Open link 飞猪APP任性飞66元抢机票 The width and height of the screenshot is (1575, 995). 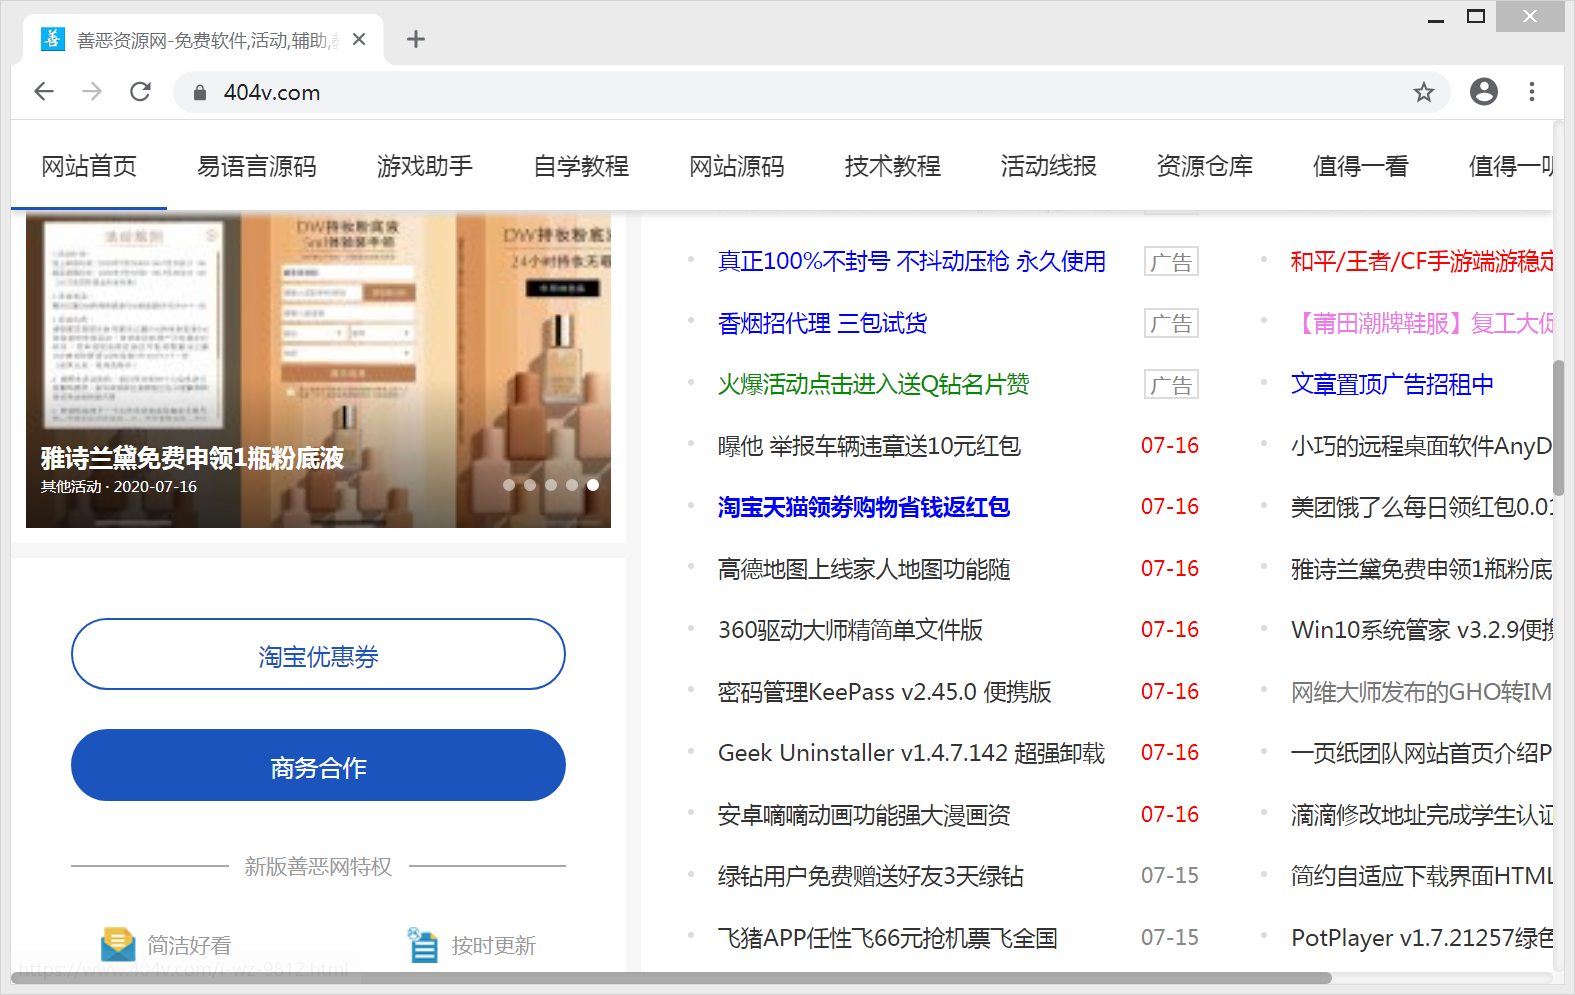pos(887,938)
